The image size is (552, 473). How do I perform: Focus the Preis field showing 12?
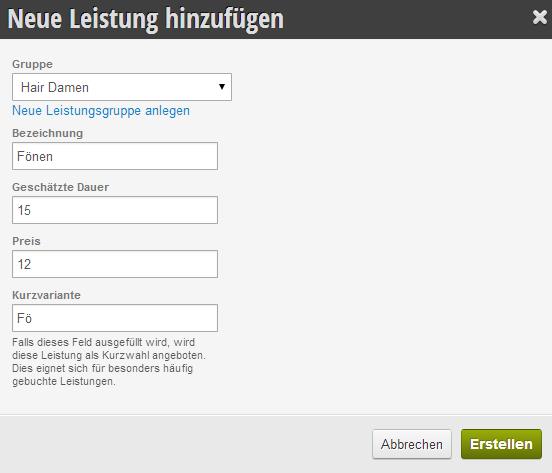point(115,264)
